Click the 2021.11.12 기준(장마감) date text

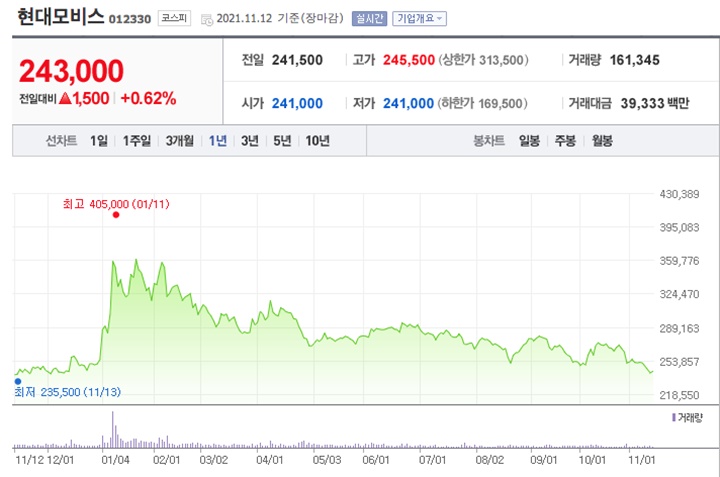pos(280,18)
